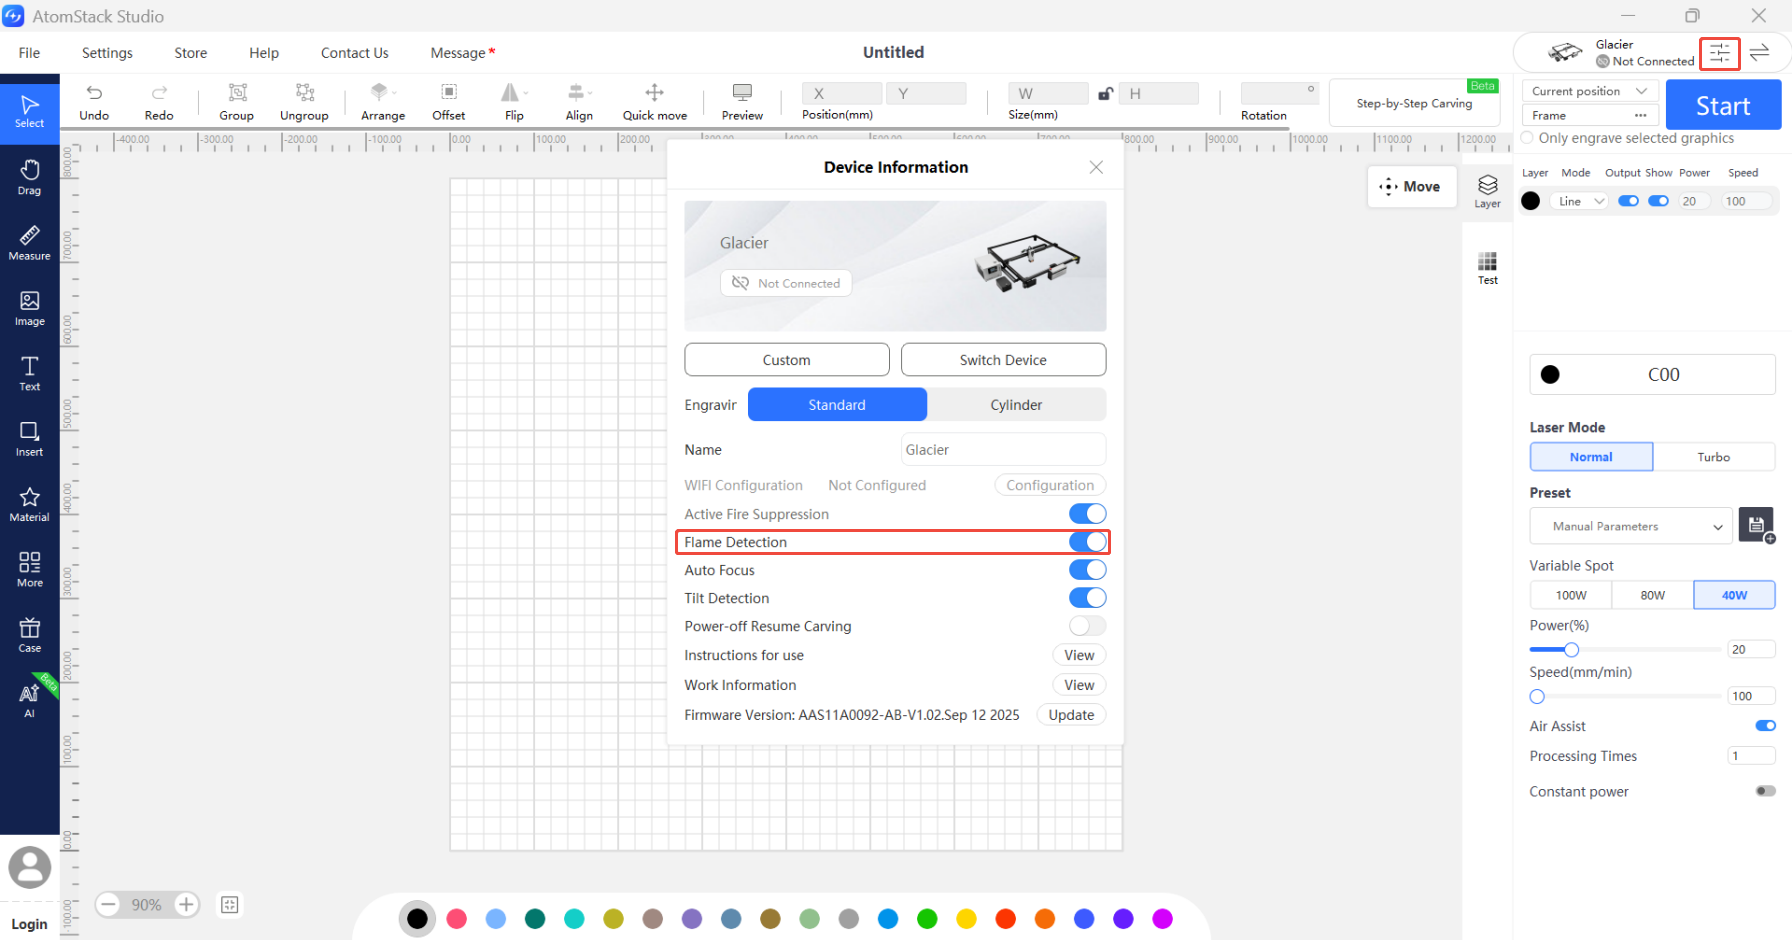Open the Case gallery
The height and width of the screenshot is (940, 1792).
29,634
